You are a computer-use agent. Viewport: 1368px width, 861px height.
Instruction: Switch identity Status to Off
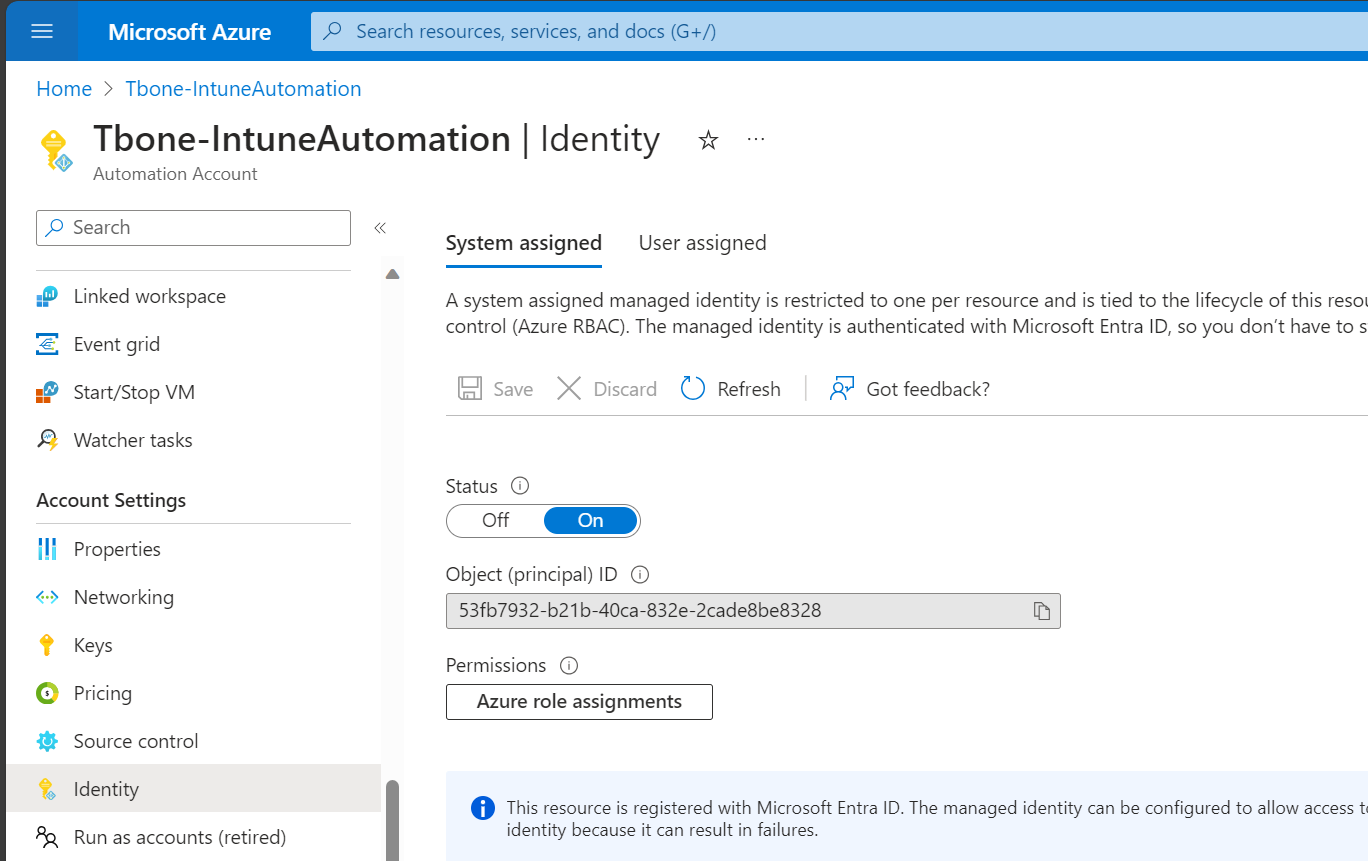coord(495,520)
